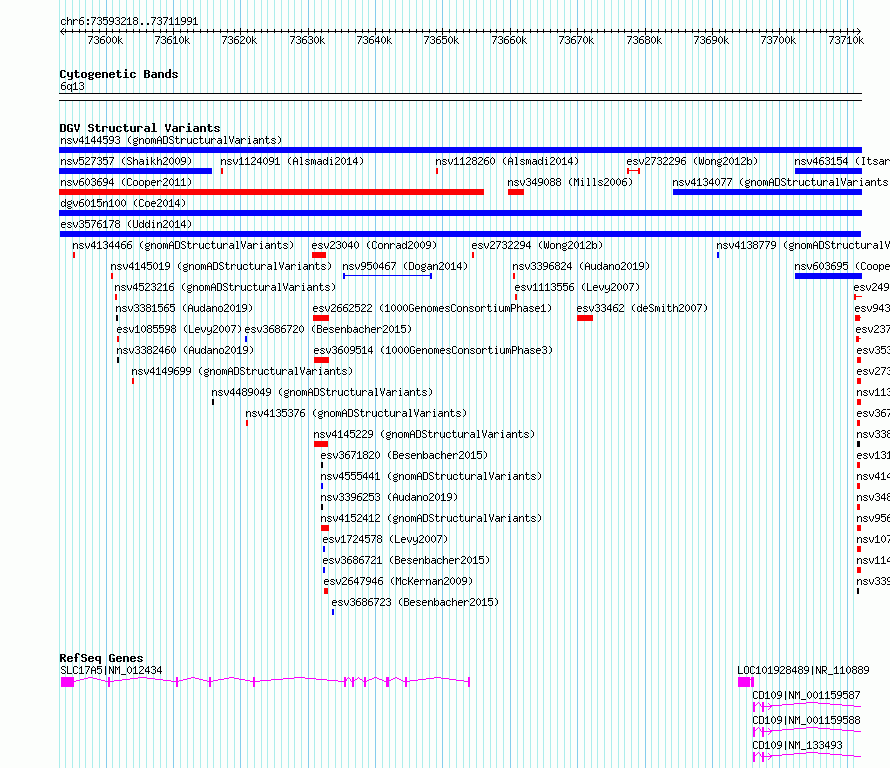Screen dimensions: 890x768
Task: Open nsv3381565 (Audano2019) variant
Action: pyautogui.click(x=184, y=308)
